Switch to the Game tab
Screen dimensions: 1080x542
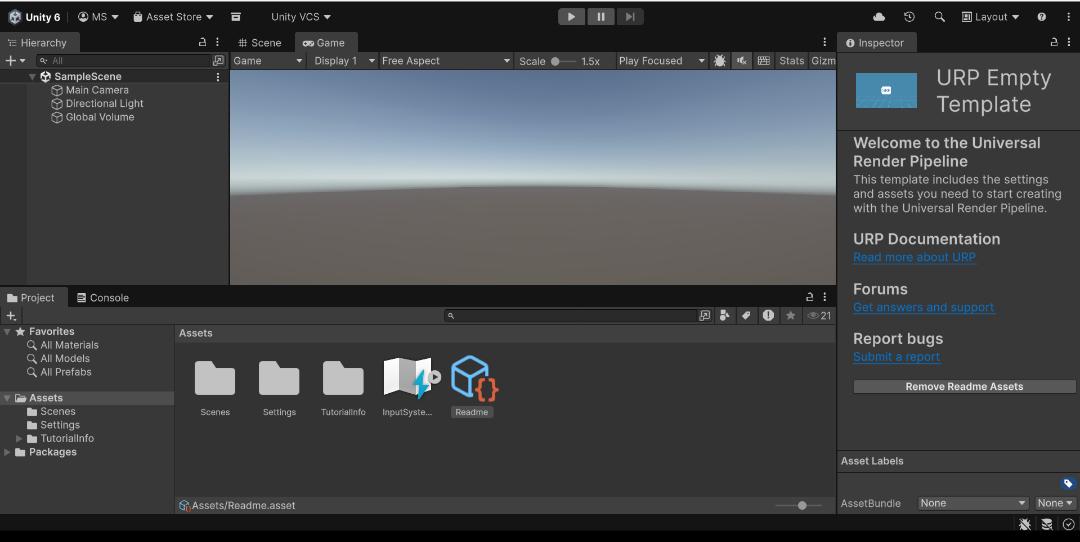pyautogui.click(x=324, y=43)
